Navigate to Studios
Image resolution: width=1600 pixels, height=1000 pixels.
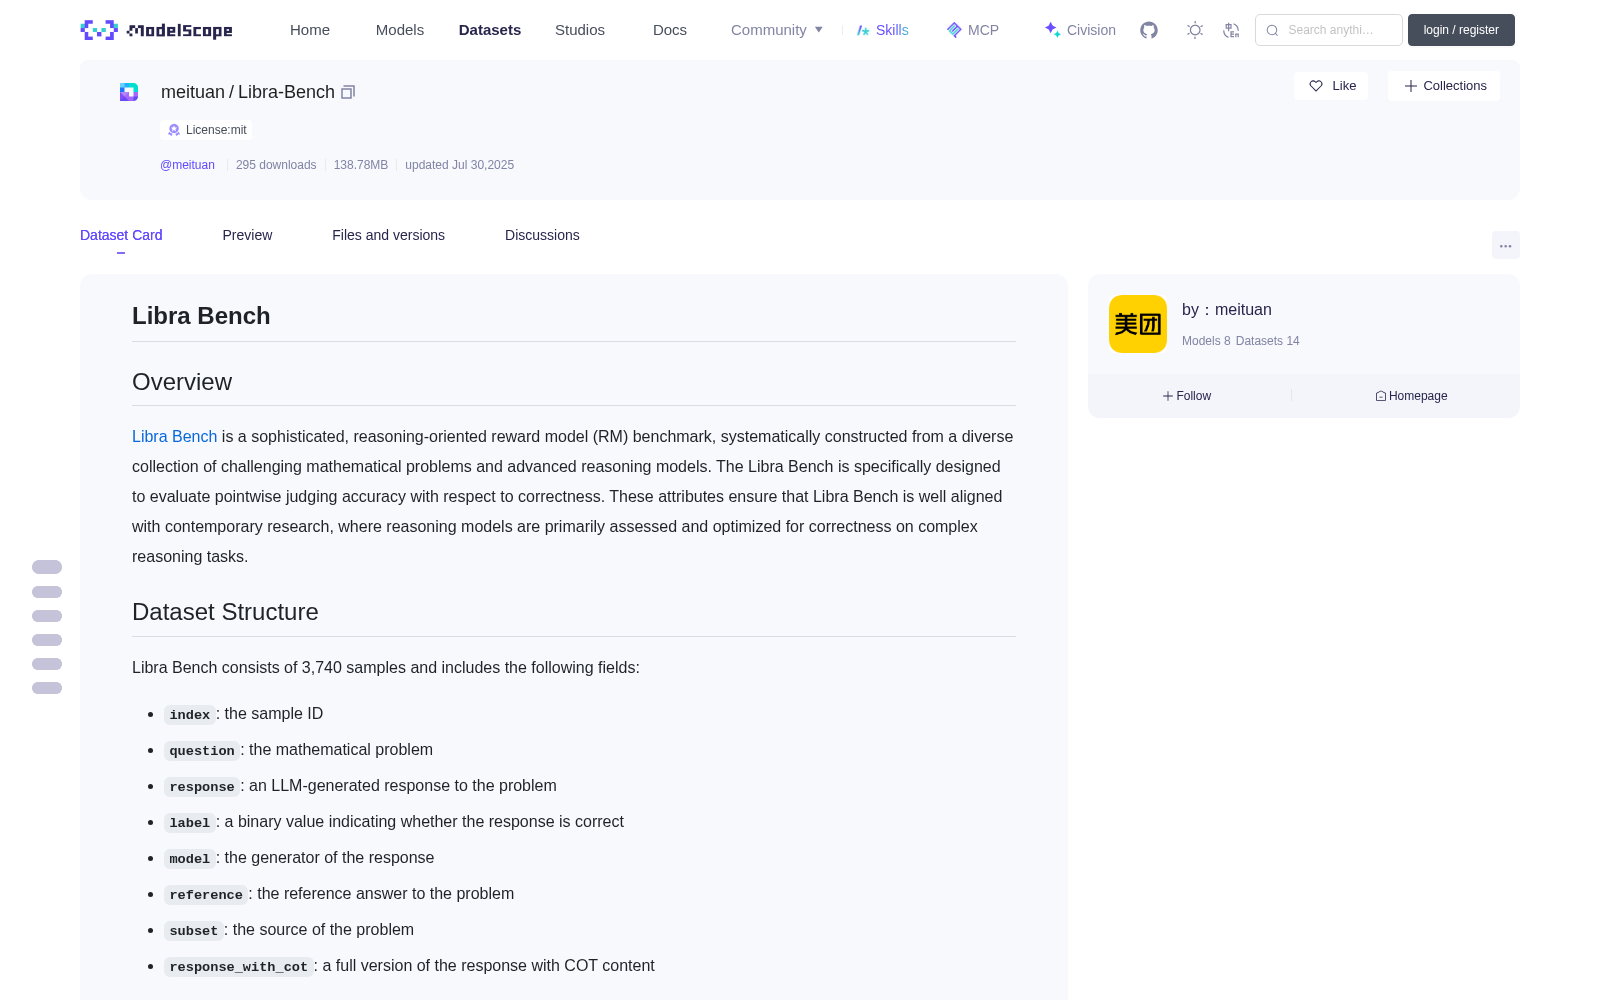(580, 30)
